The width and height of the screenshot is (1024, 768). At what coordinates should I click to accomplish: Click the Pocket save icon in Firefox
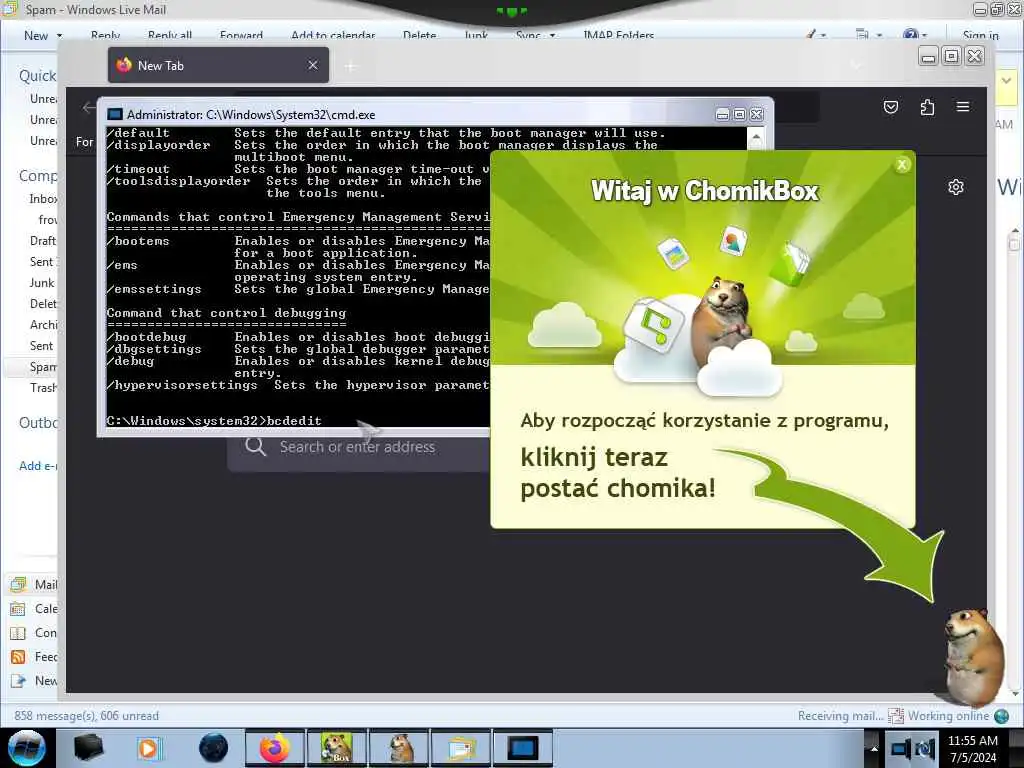tap(891, 106)
